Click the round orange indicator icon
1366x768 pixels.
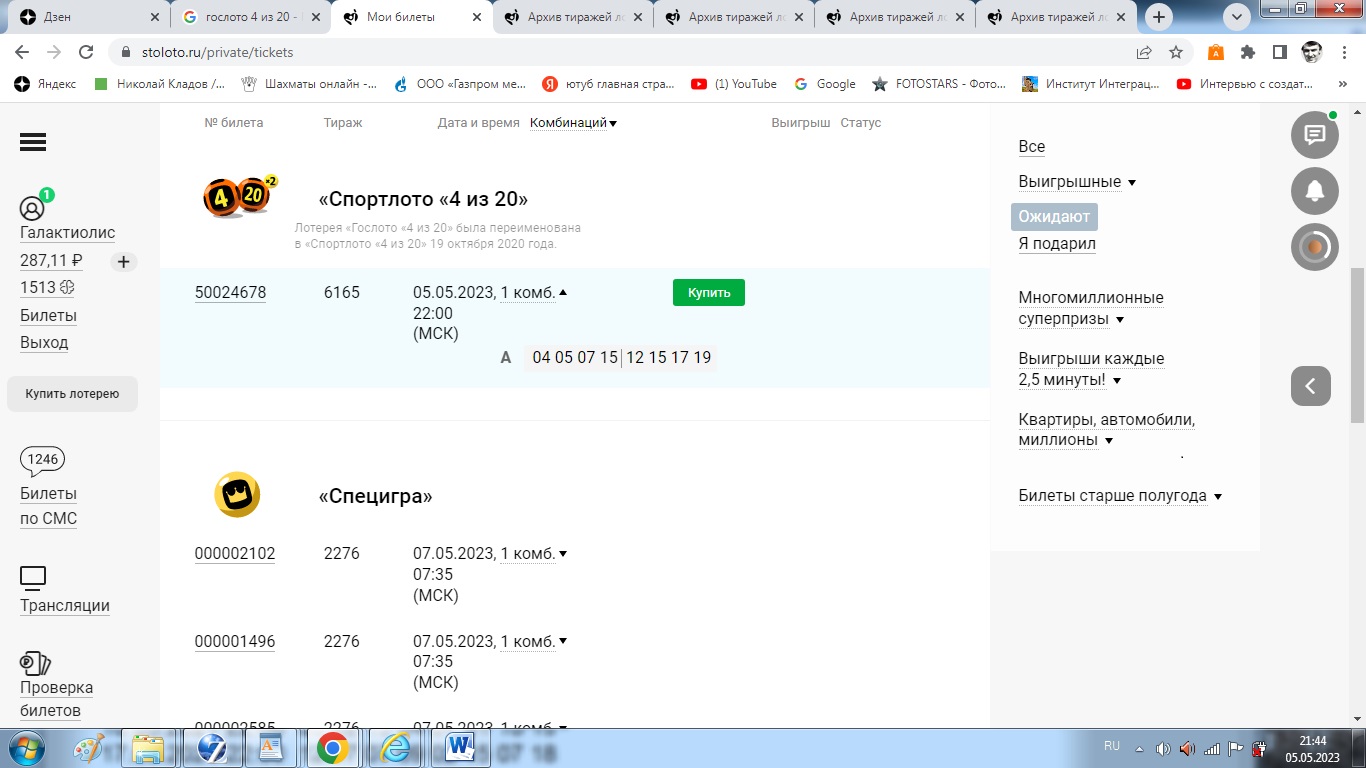coord(1314,247)
